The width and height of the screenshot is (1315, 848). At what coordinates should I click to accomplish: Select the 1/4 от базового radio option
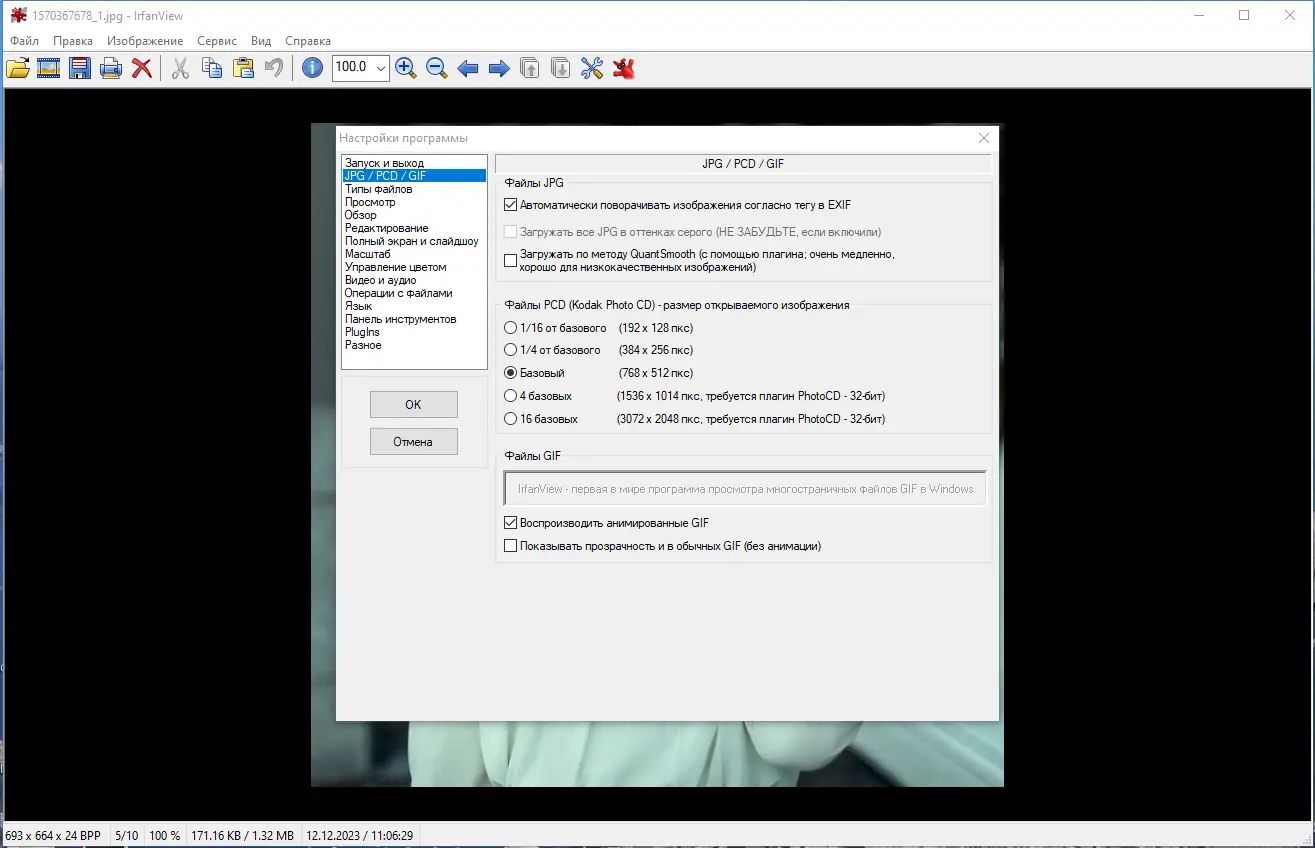click(511, 350)
